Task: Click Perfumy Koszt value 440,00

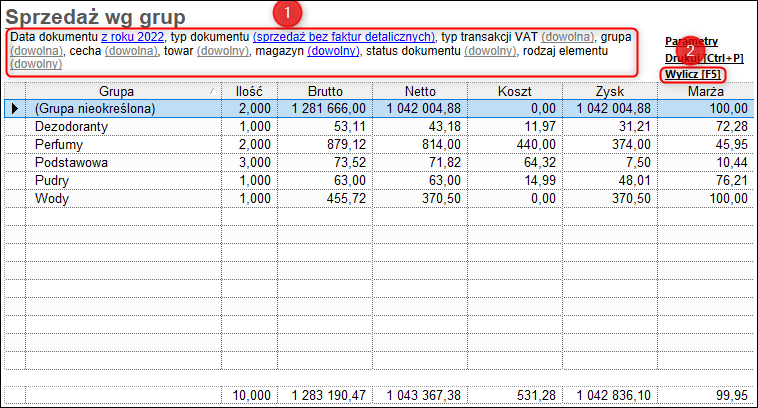Action: click(537, 145)
